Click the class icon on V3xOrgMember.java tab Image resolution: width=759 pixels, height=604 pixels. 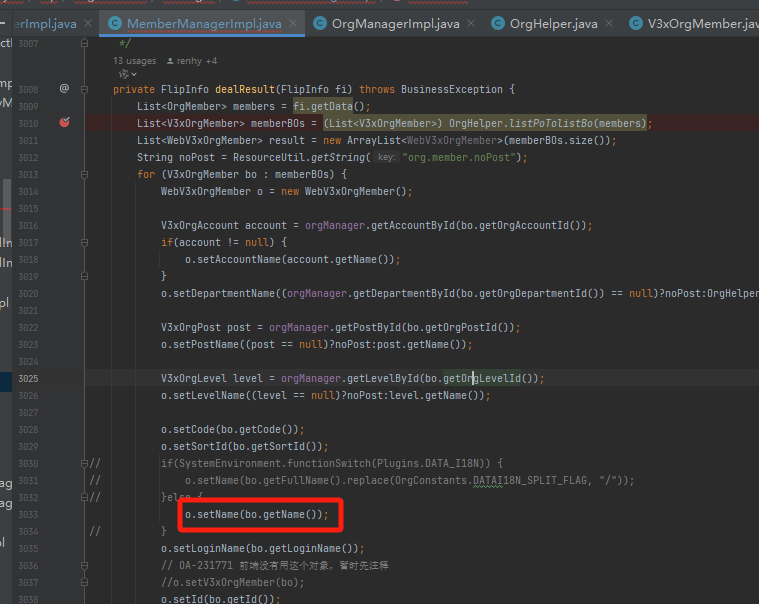click(636, 23)
